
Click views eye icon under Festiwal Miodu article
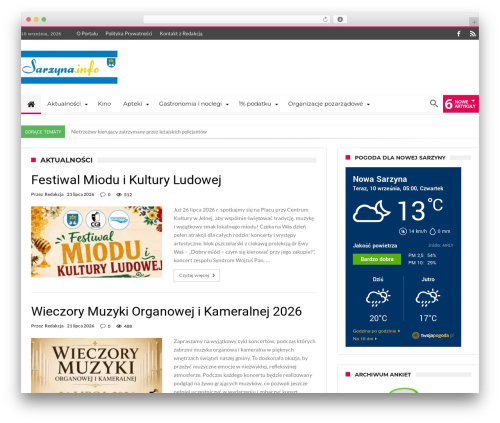119,194
